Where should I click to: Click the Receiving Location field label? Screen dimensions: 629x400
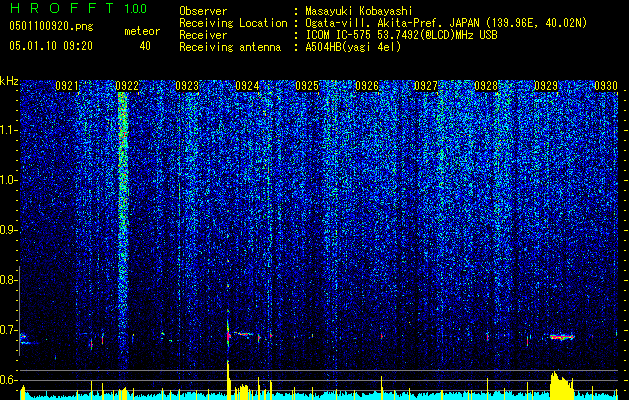pyautogui.click(x=233, y=23)
